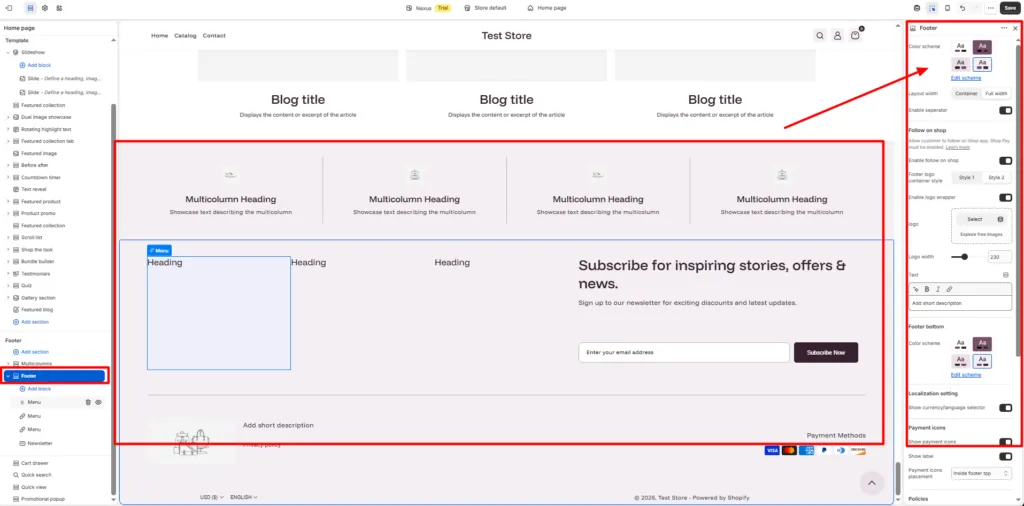Click the Undo arrow icon
This screenshot has height=506, width=1024.
point(963,8)
